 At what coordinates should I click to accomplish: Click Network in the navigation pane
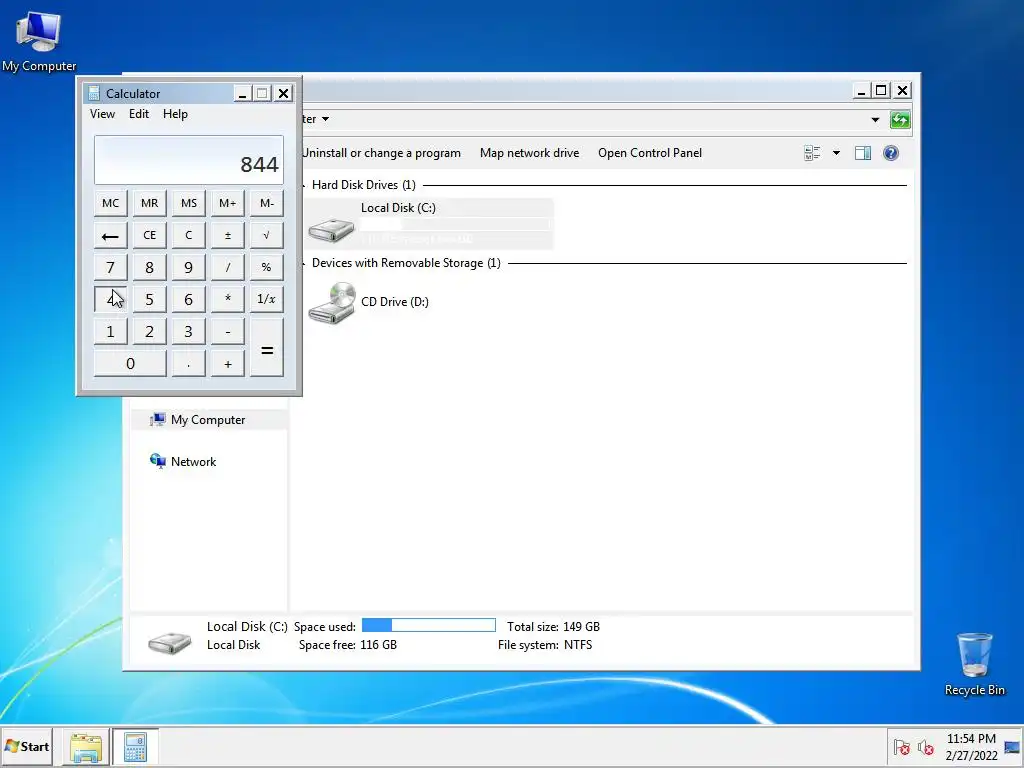pos(193,462)
